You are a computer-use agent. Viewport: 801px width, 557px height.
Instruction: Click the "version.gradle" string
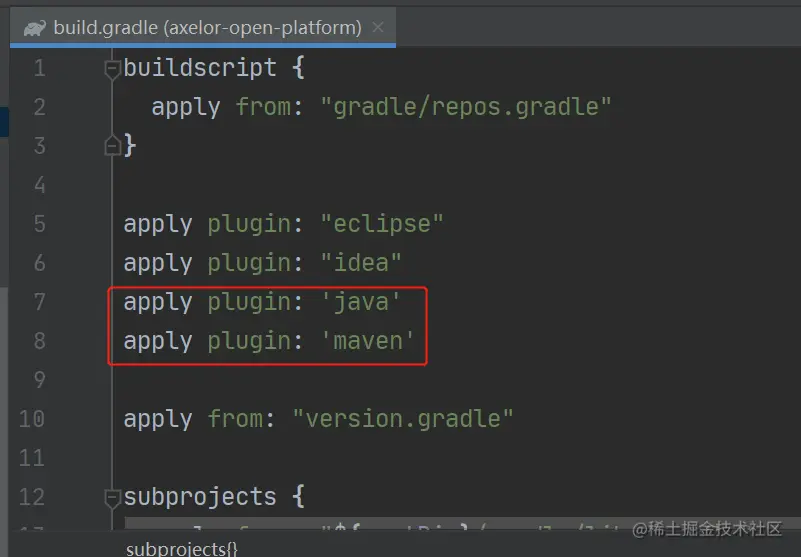(403, 419)
